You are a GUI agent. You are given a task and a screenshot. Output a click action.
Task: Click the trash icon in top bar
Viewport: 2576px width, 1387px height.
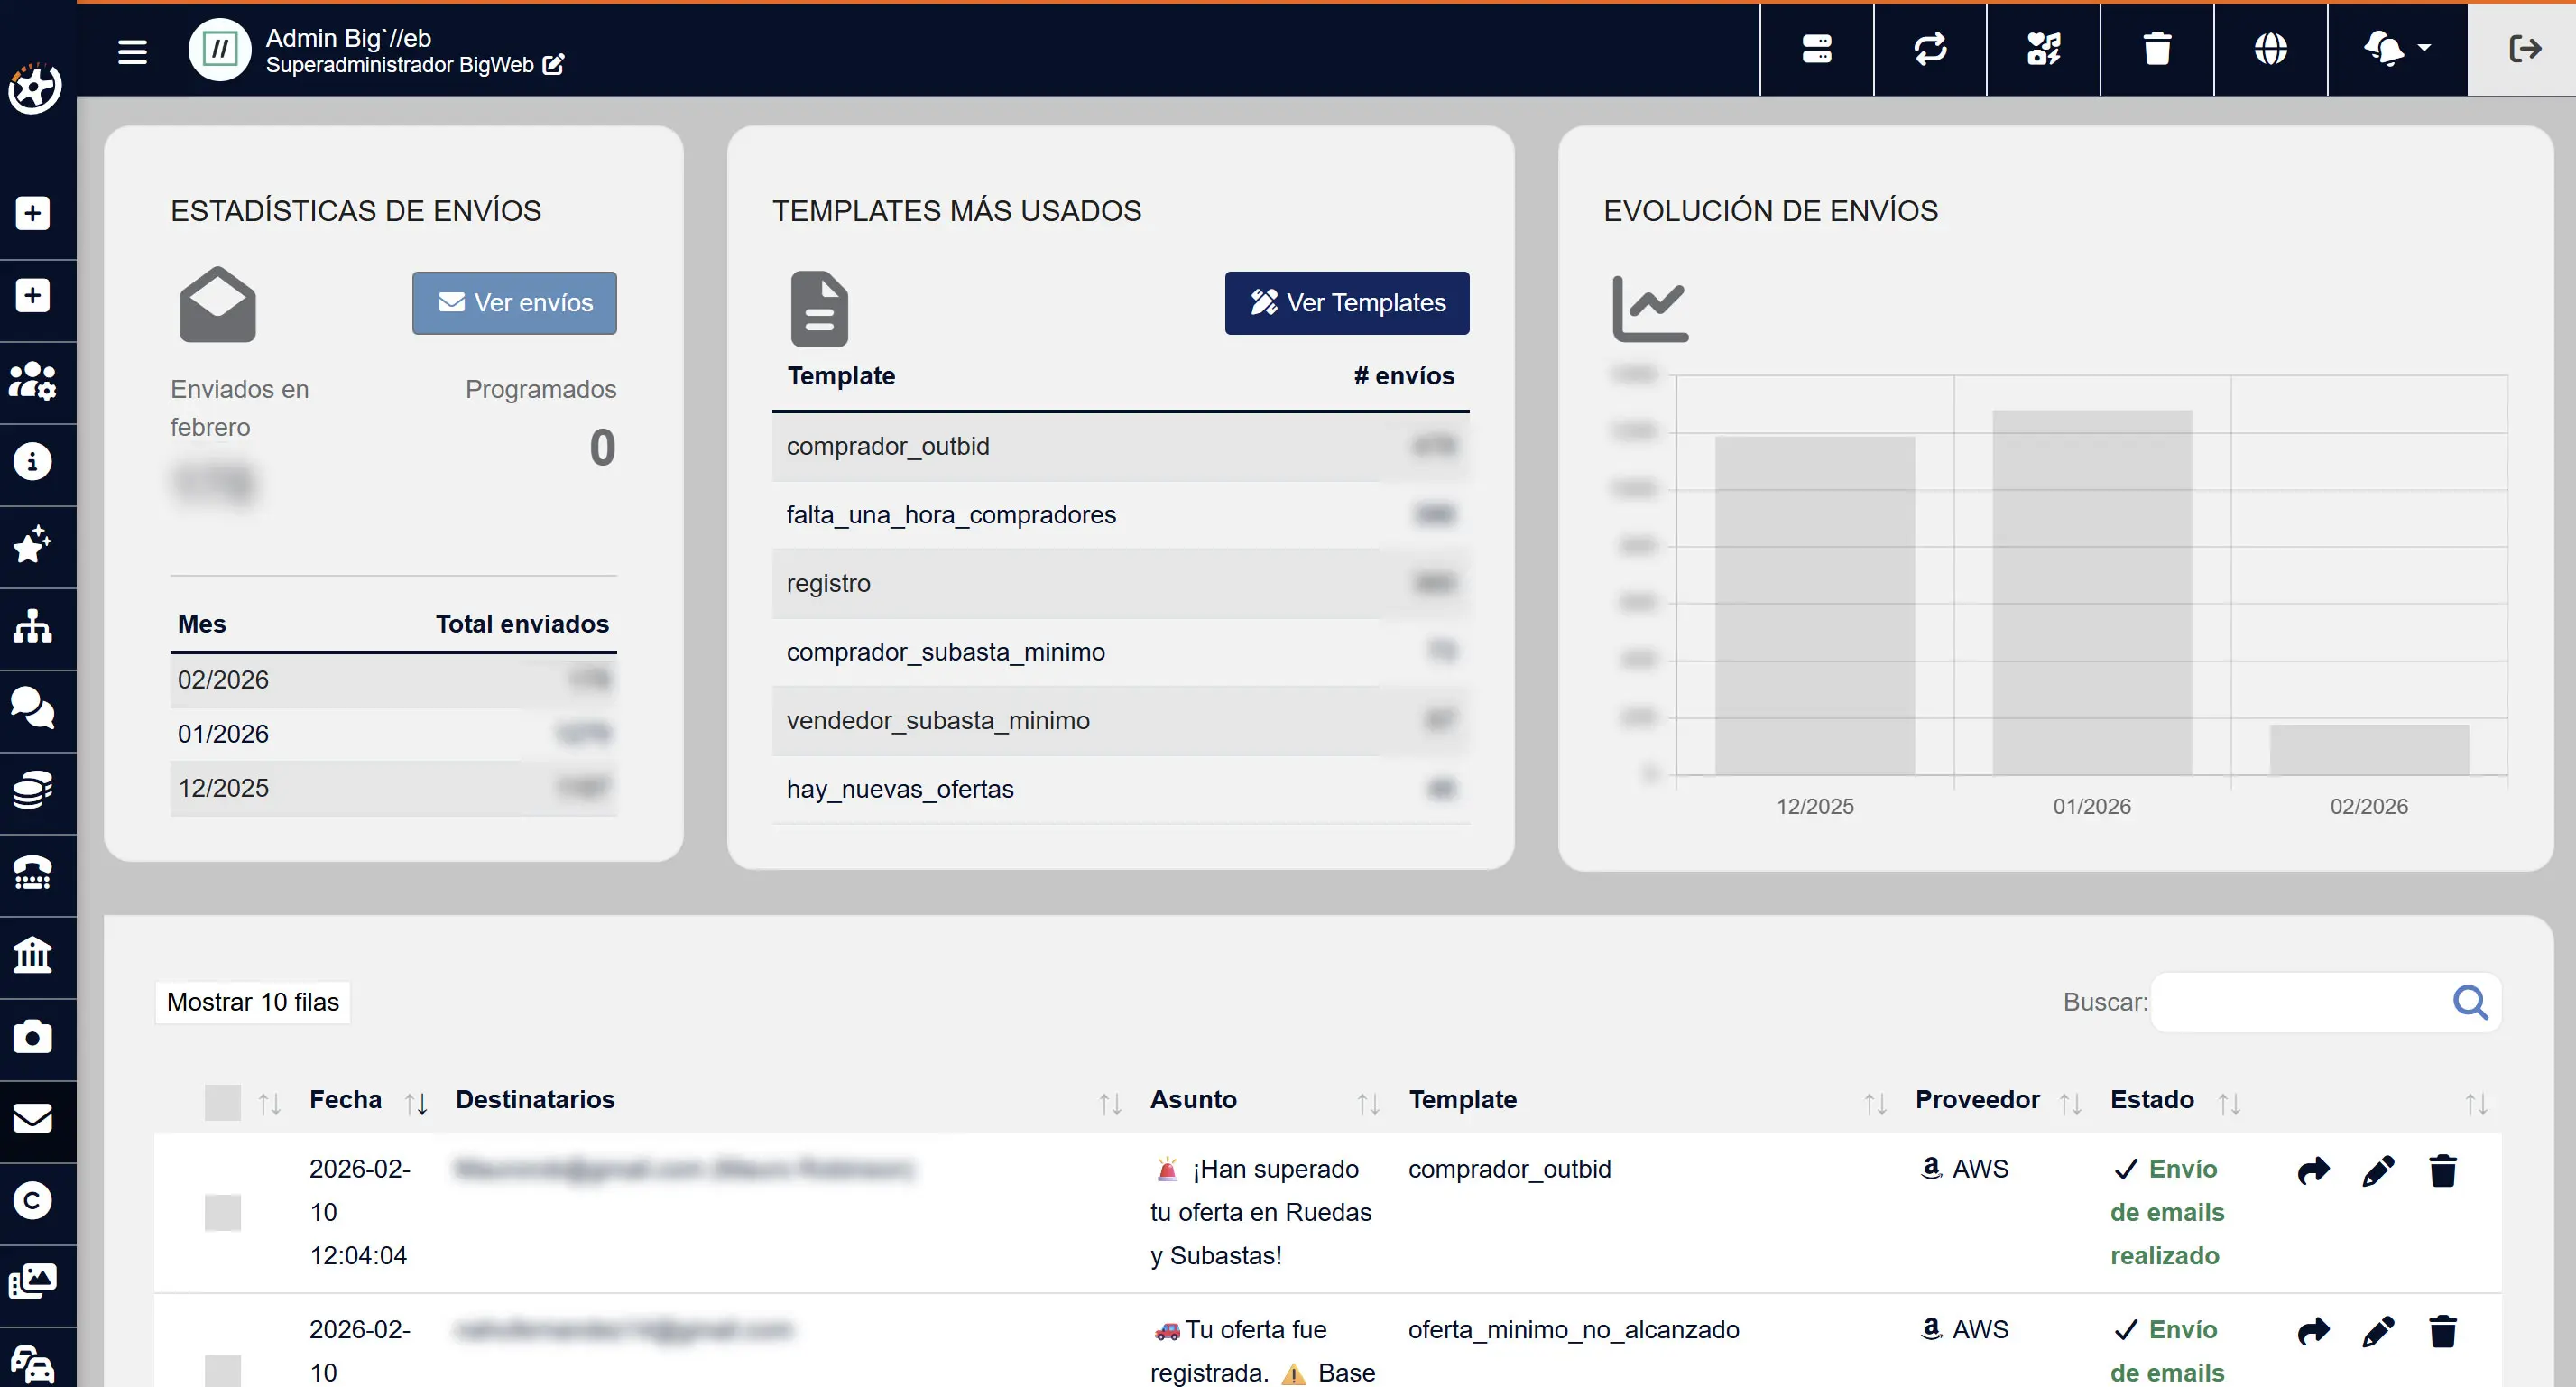click(x=2157, y=49)
